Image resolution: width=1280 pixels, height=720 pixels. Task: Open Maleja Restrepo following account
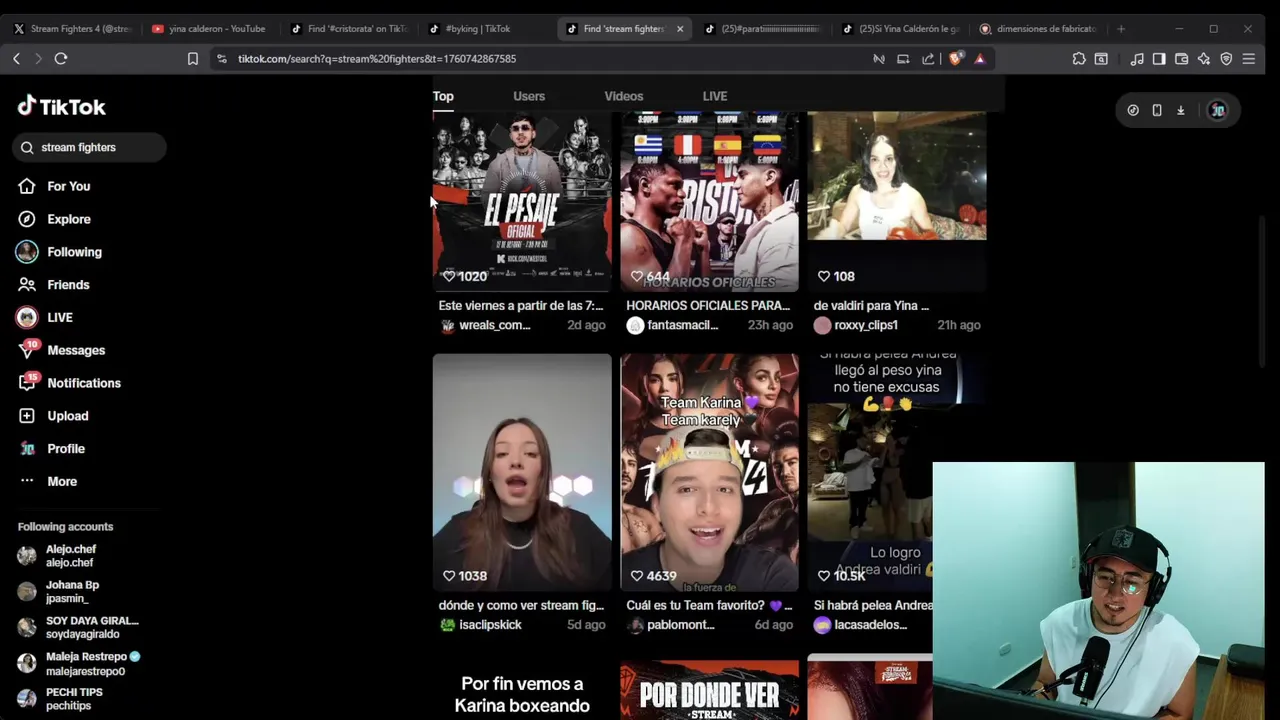(x=79, y=663)
